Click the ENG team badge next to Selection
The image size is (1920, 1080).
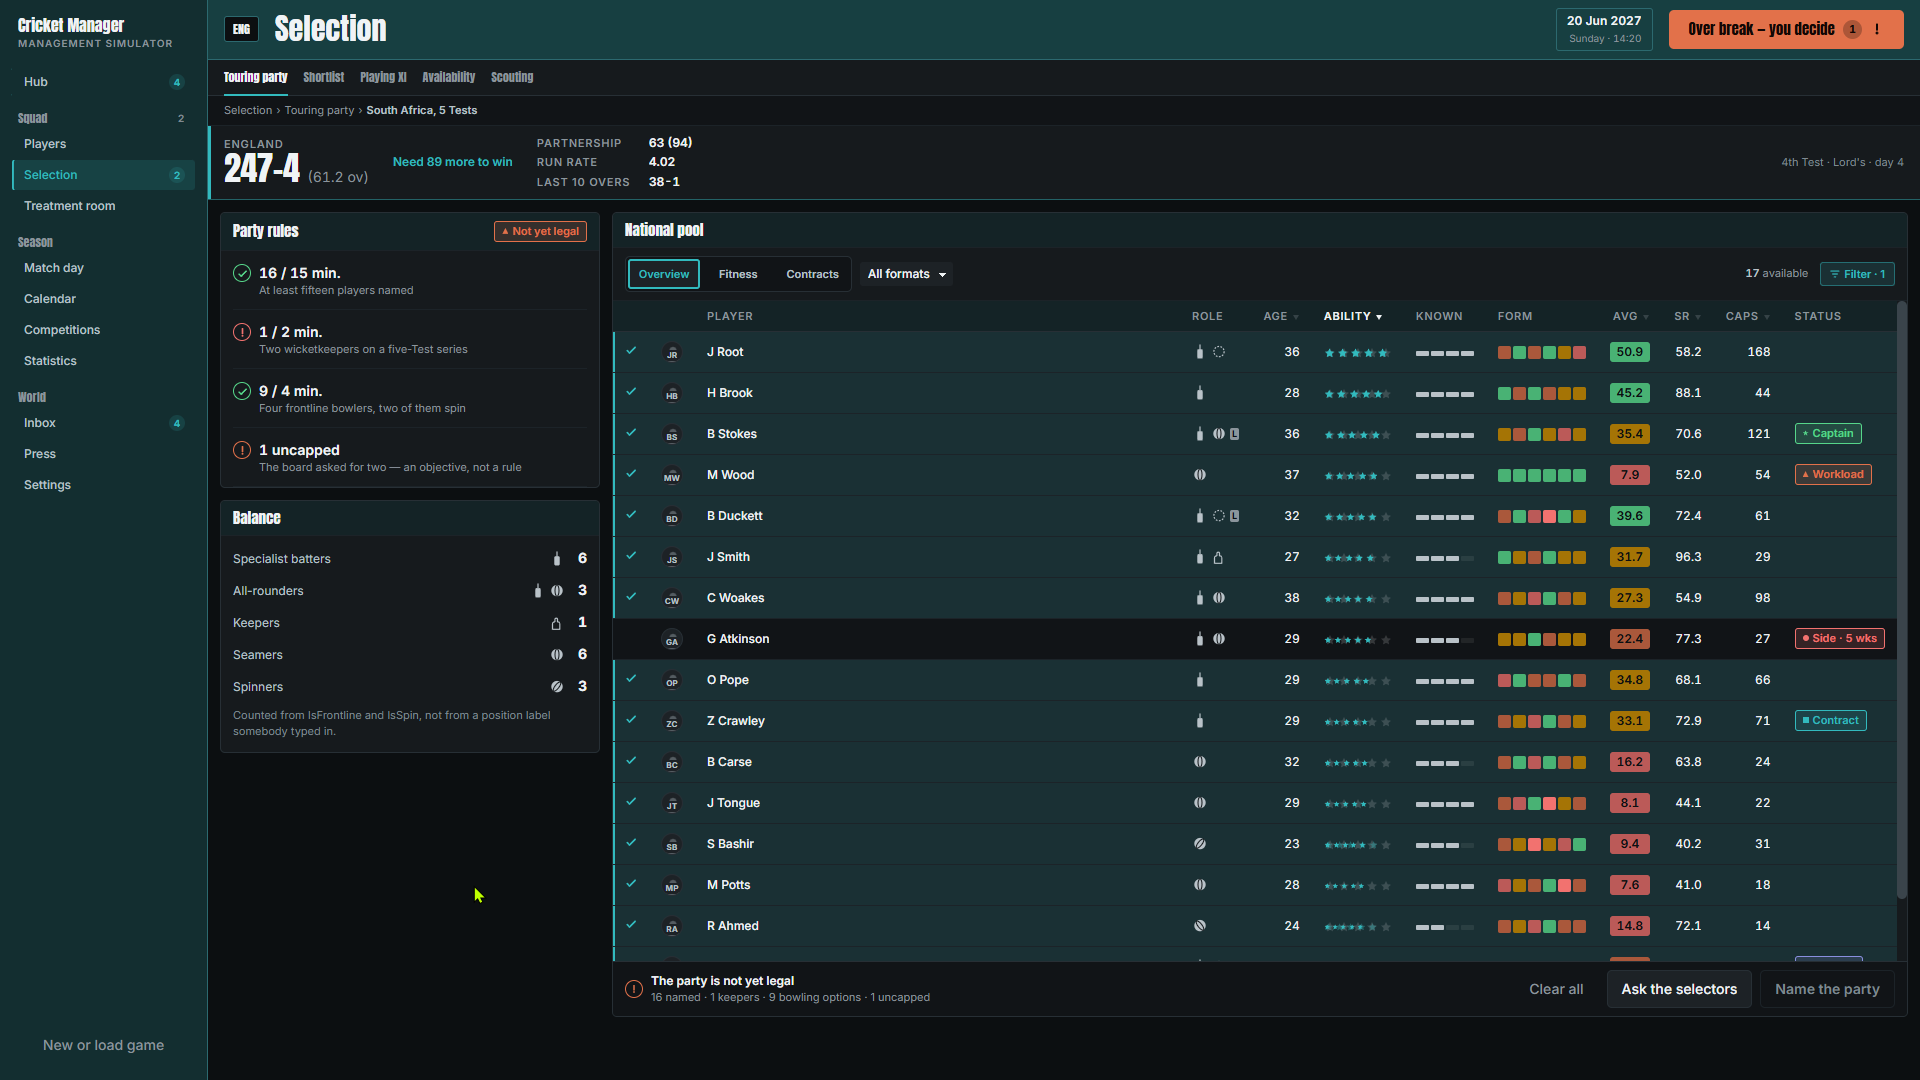241,29
